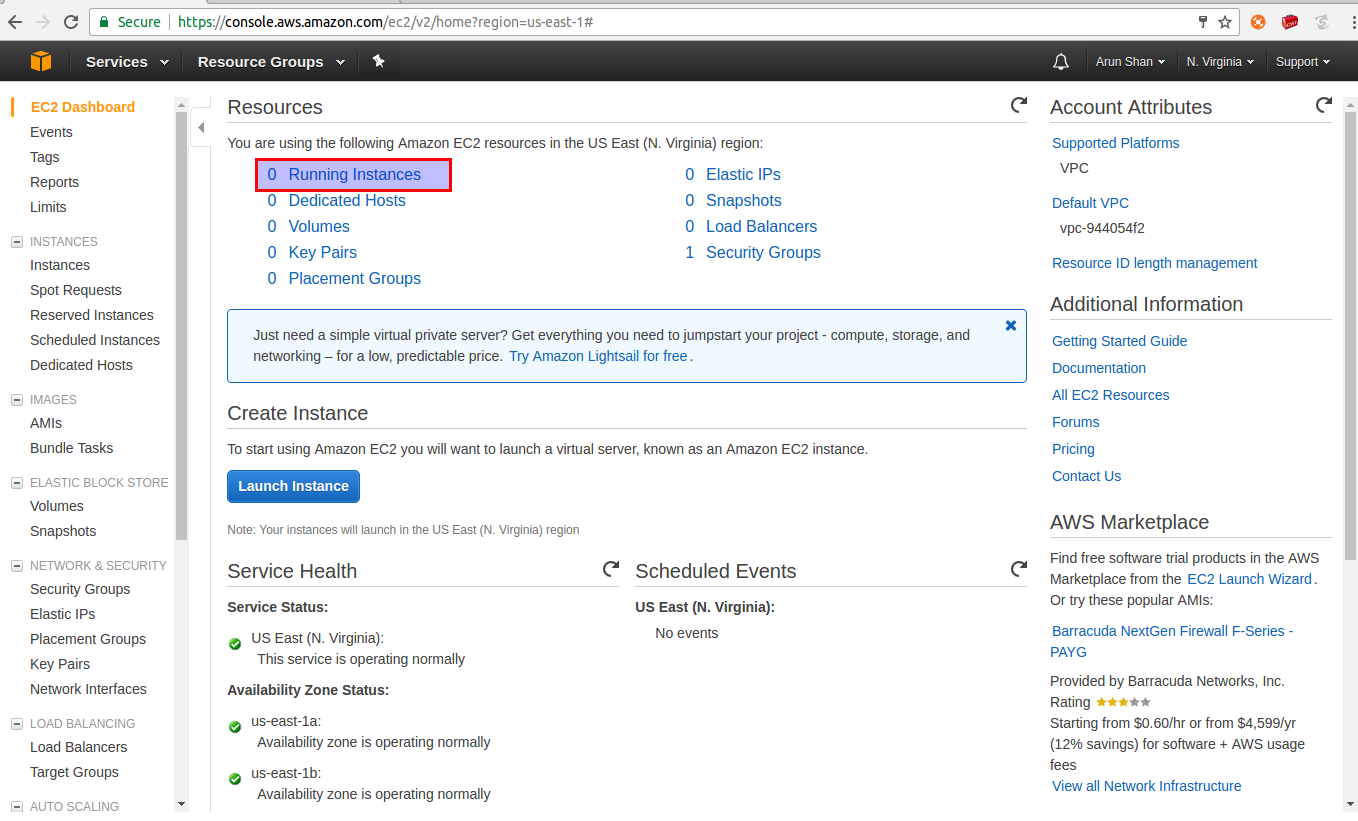Screen dimensions: 1358x821
Task: Open the EC2 Launch Wizard link
Action: (x=1249, y=579)
